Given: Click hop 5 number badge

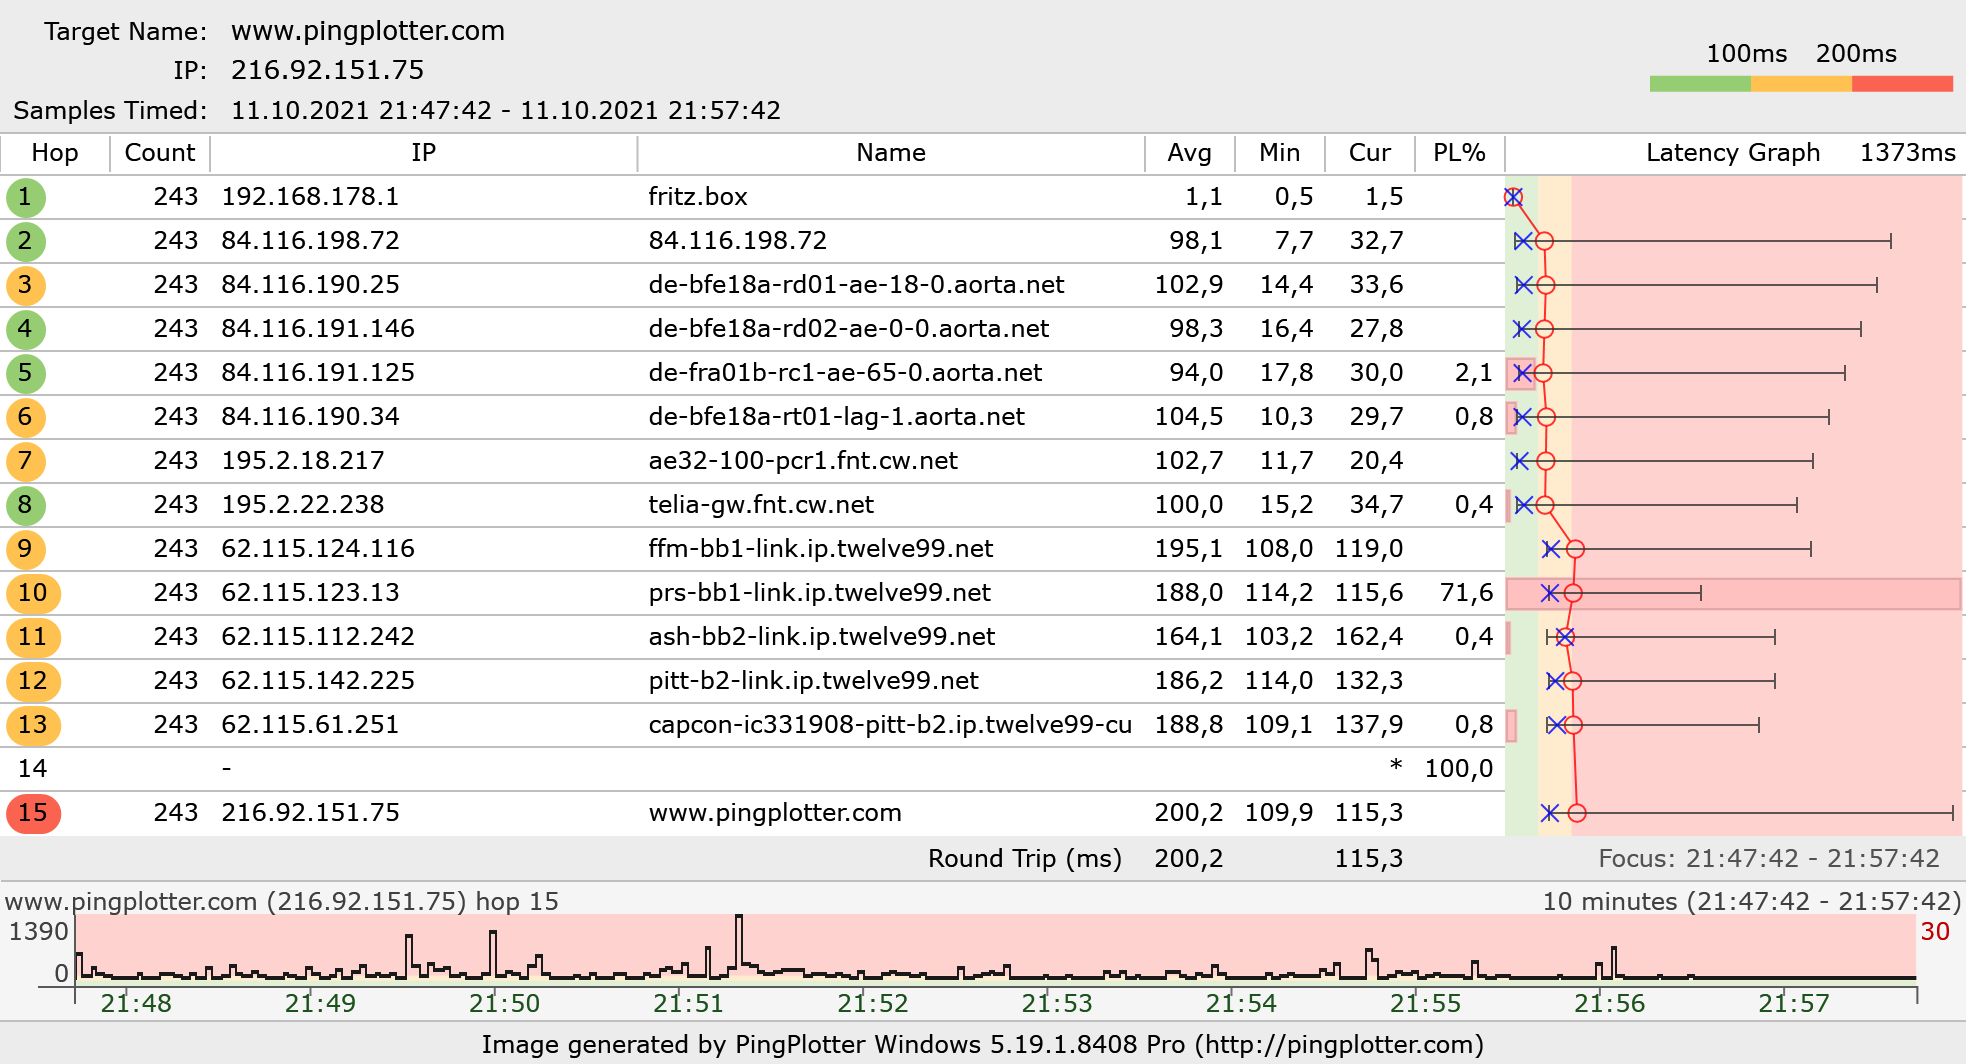Looking at the screenshot, I should point(25,373).
